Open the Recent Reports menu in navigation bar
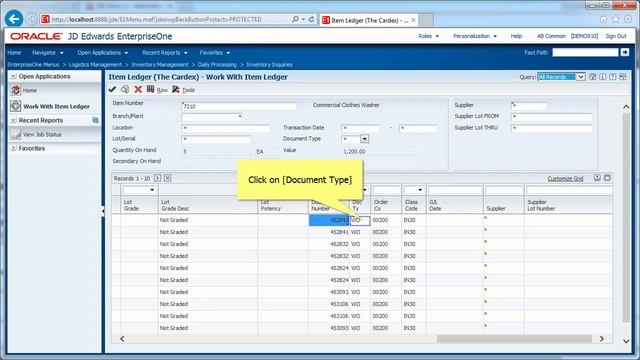640x360 pixels. [164, 53]
